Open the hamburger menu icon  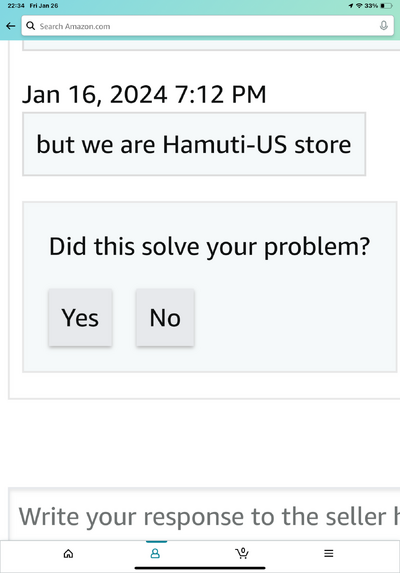click(329, 553)
